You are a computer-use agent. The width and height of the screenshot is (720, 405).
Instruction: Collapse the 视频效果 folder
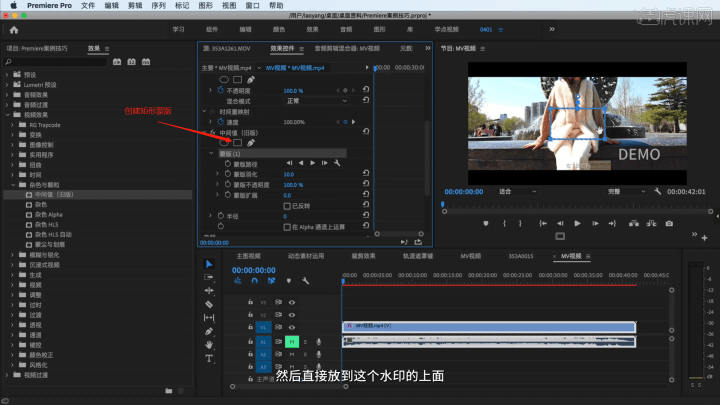click(7, 115)
